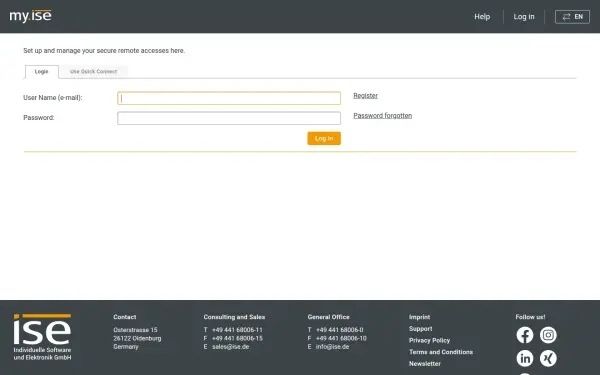This screenshot has height=375, width=600.
Task: Switch to the Use Quick Connect tab
Action: tap(93, 72)
